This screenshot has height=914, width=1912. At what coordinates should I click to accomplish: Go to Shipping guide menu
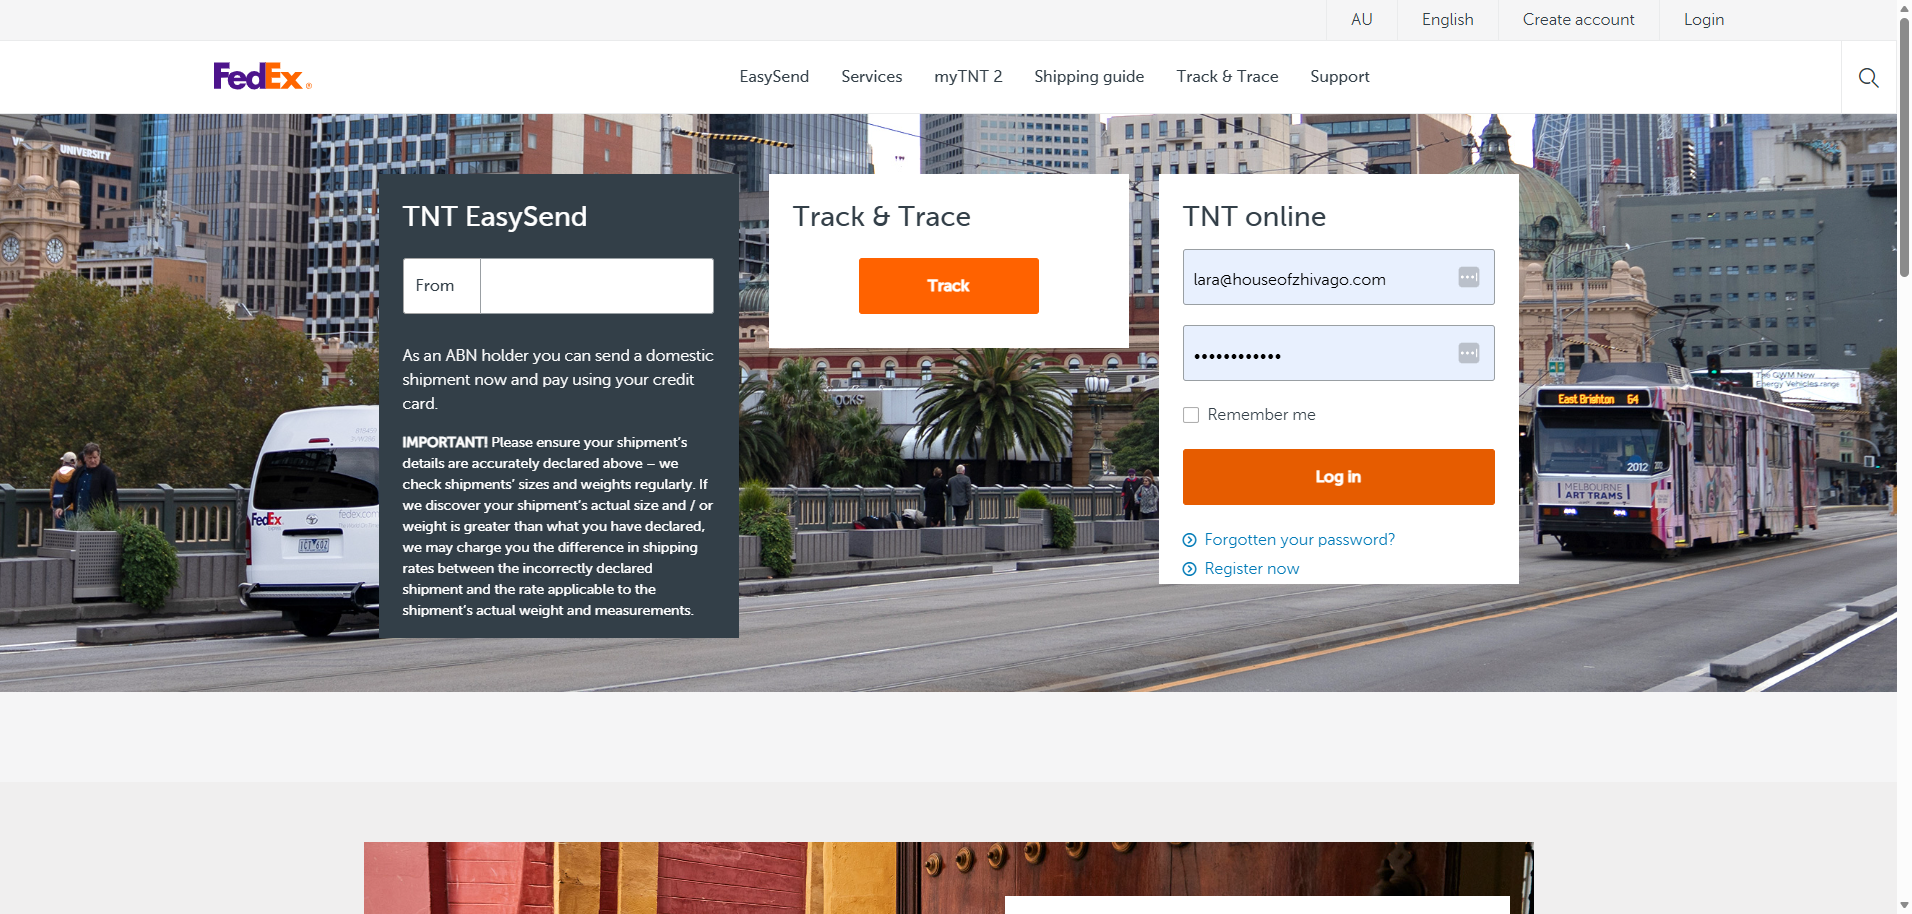pos(1088,77)
